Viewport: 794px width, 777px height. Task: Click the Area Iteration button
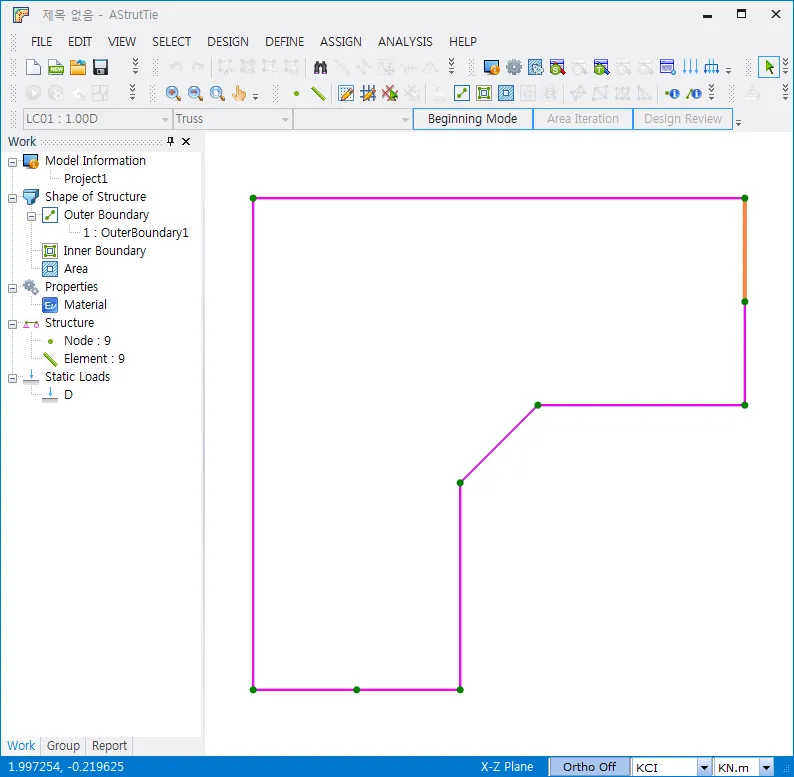pyautogui.click(x=583, y=119)
